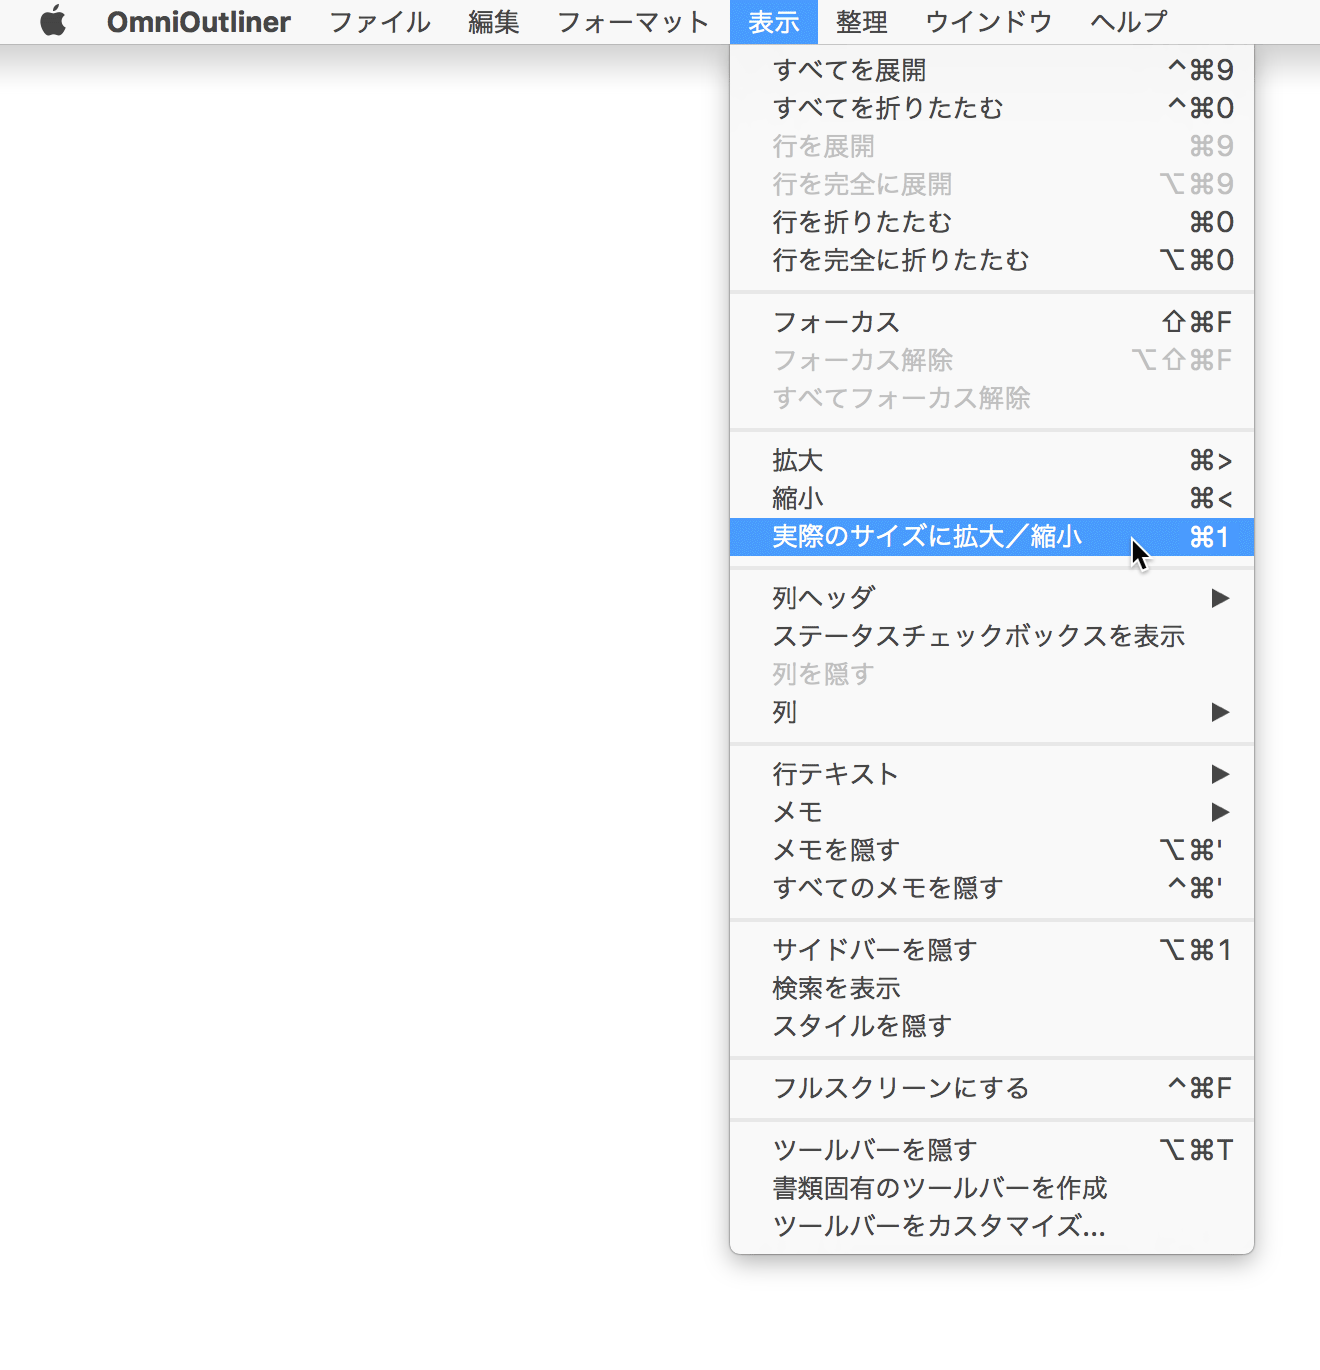Expand the 列 submenu
This screenshot has width=1320, height=1370.
tap(992, 712)
